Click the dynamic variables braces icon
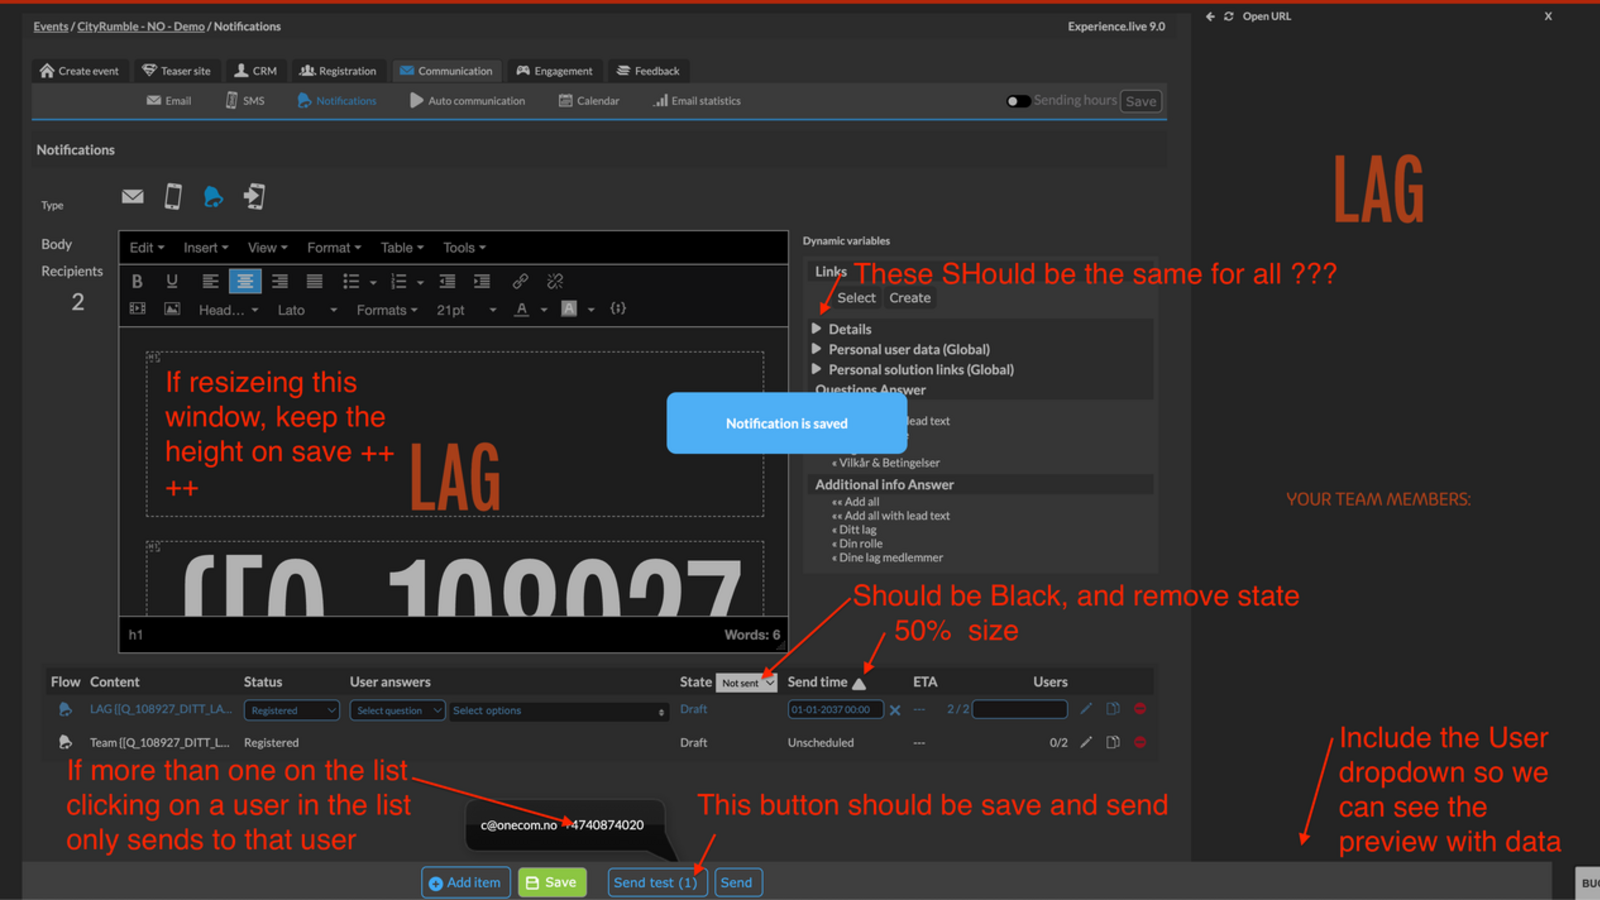 tap(618, 309)
